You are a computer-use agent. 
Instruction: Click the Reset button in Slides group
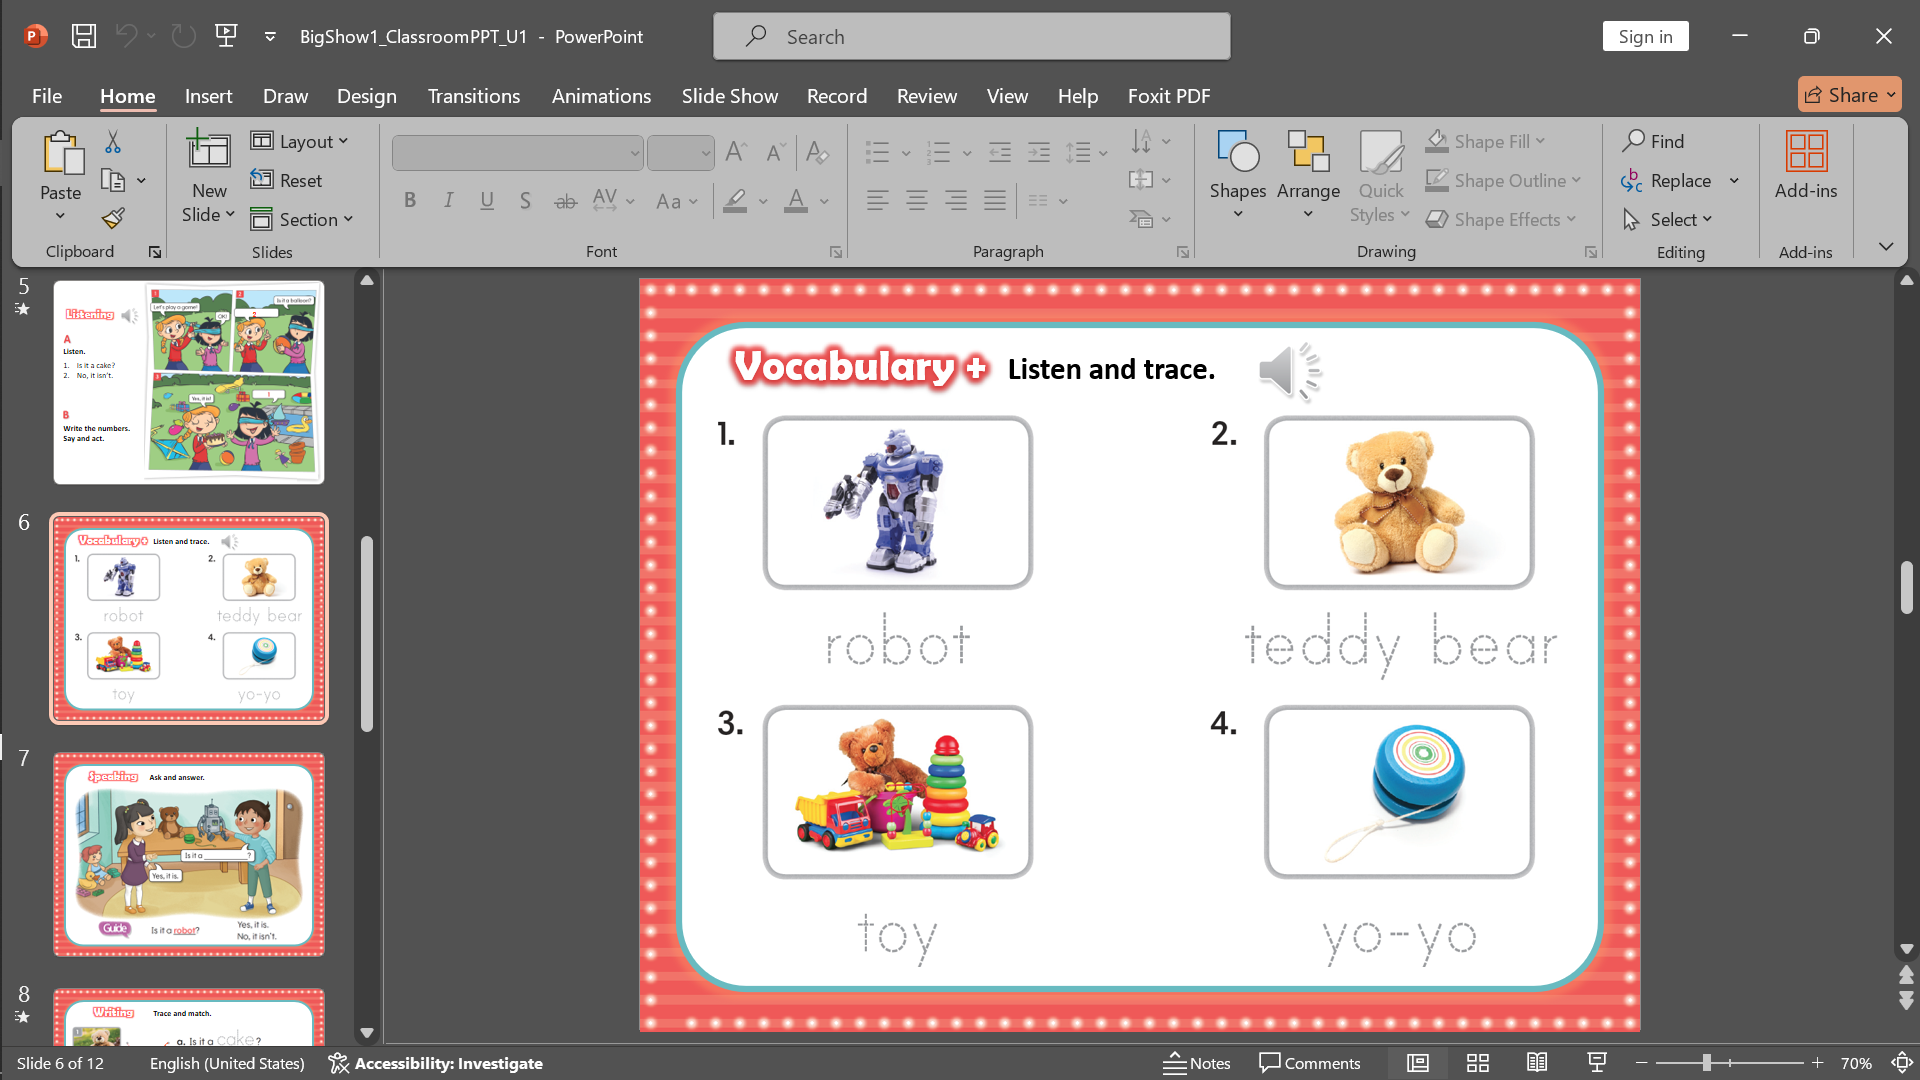click(x=288, y=180)
